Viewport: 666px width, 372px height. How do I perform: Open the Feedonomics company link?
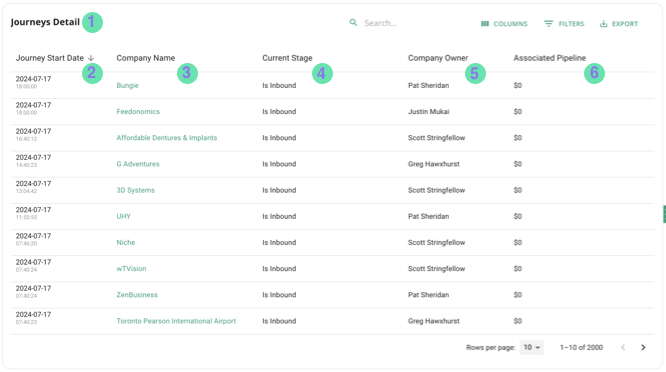point(138,112)
